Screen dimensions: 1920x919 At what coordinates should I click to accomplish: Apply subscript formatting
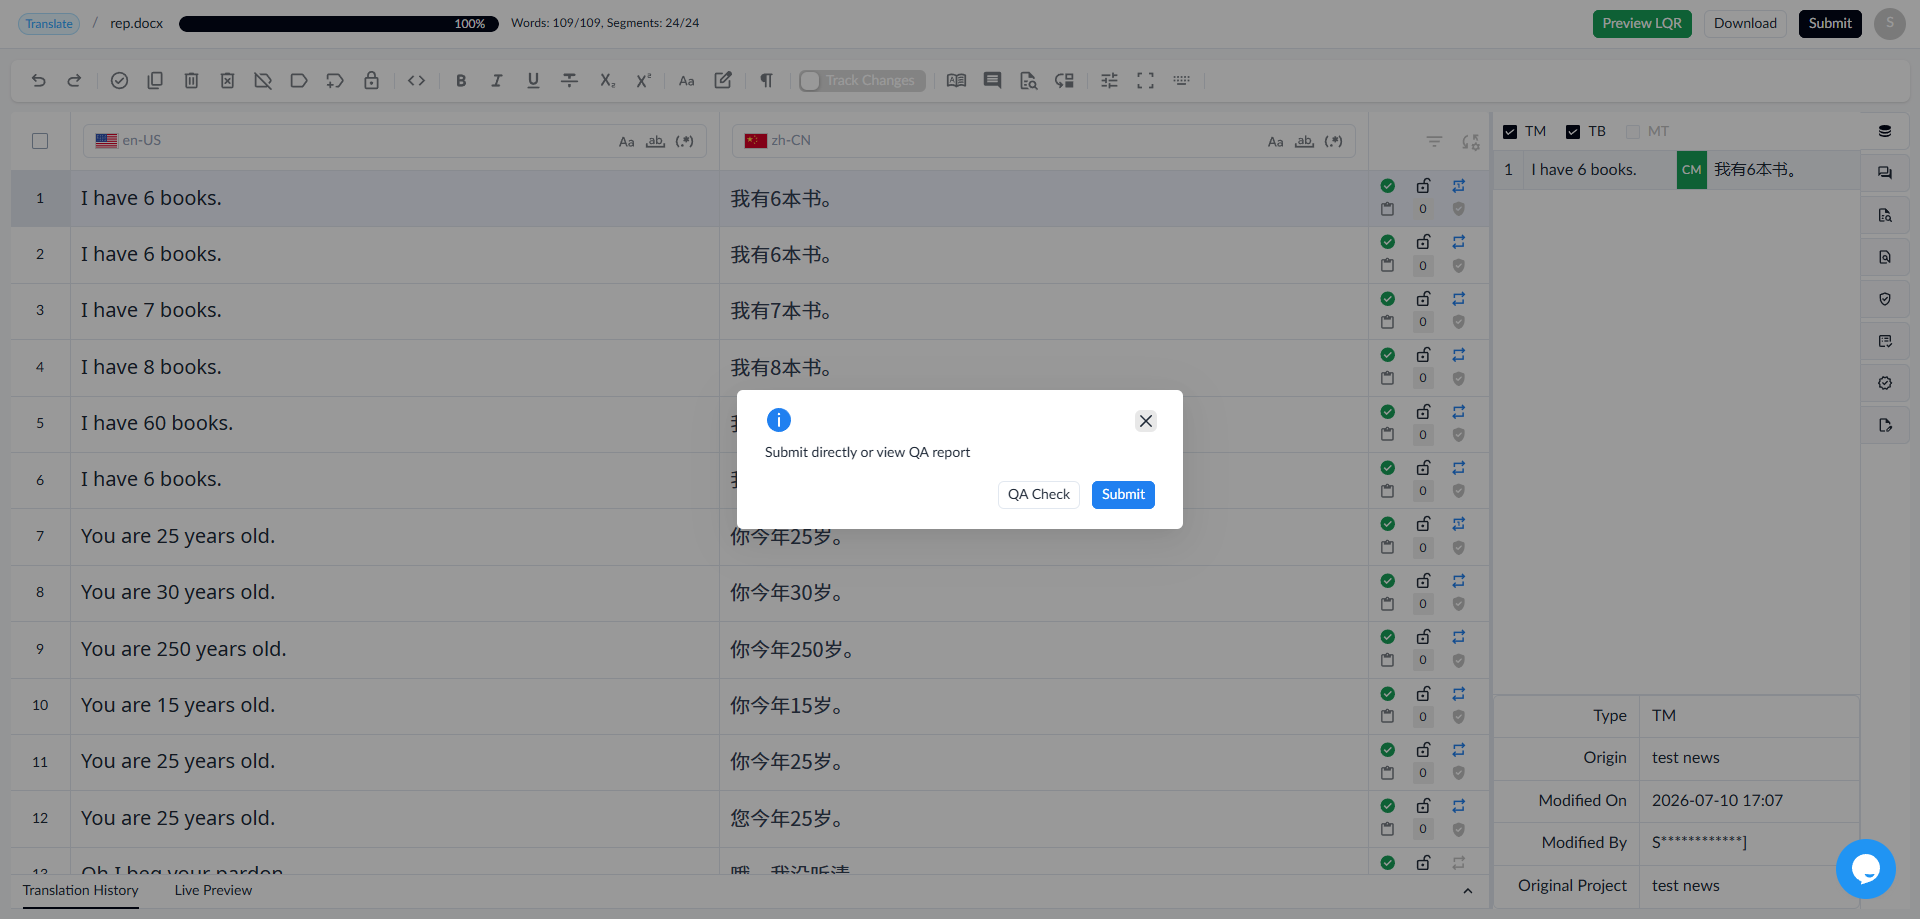pyautogui.click(x=607, y=80)
